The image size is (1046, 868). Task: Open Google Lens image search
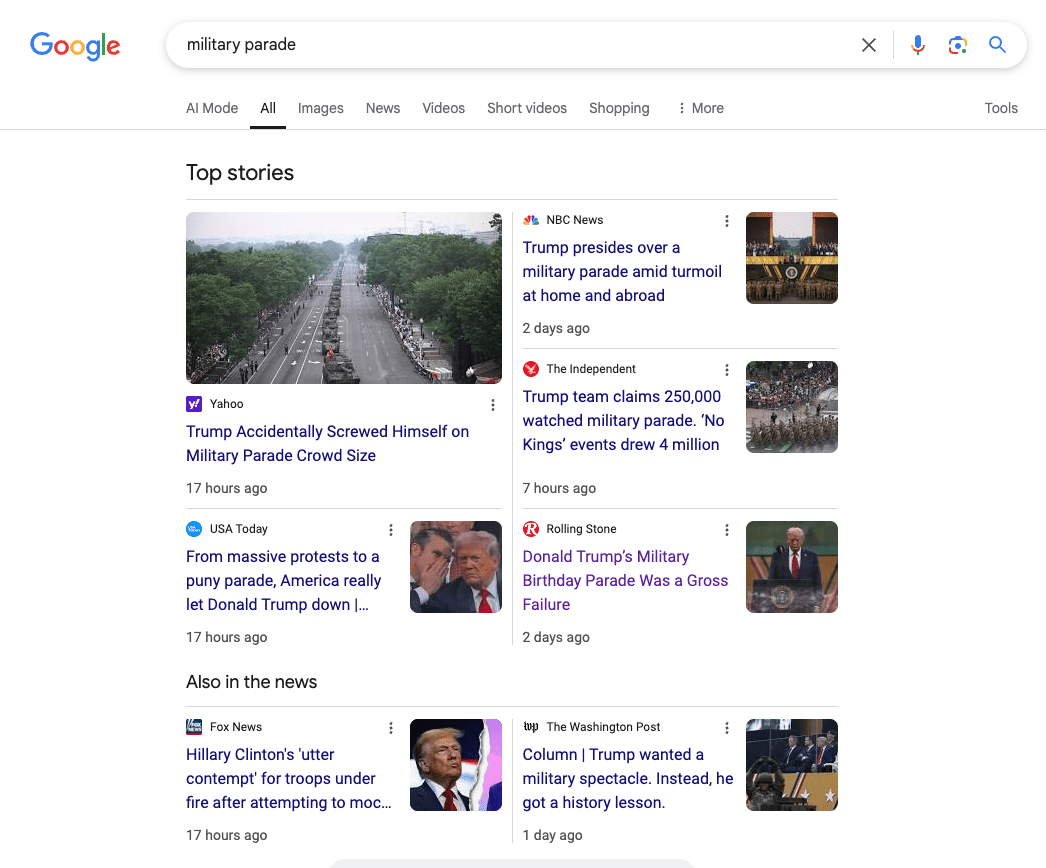click(957, 45)
